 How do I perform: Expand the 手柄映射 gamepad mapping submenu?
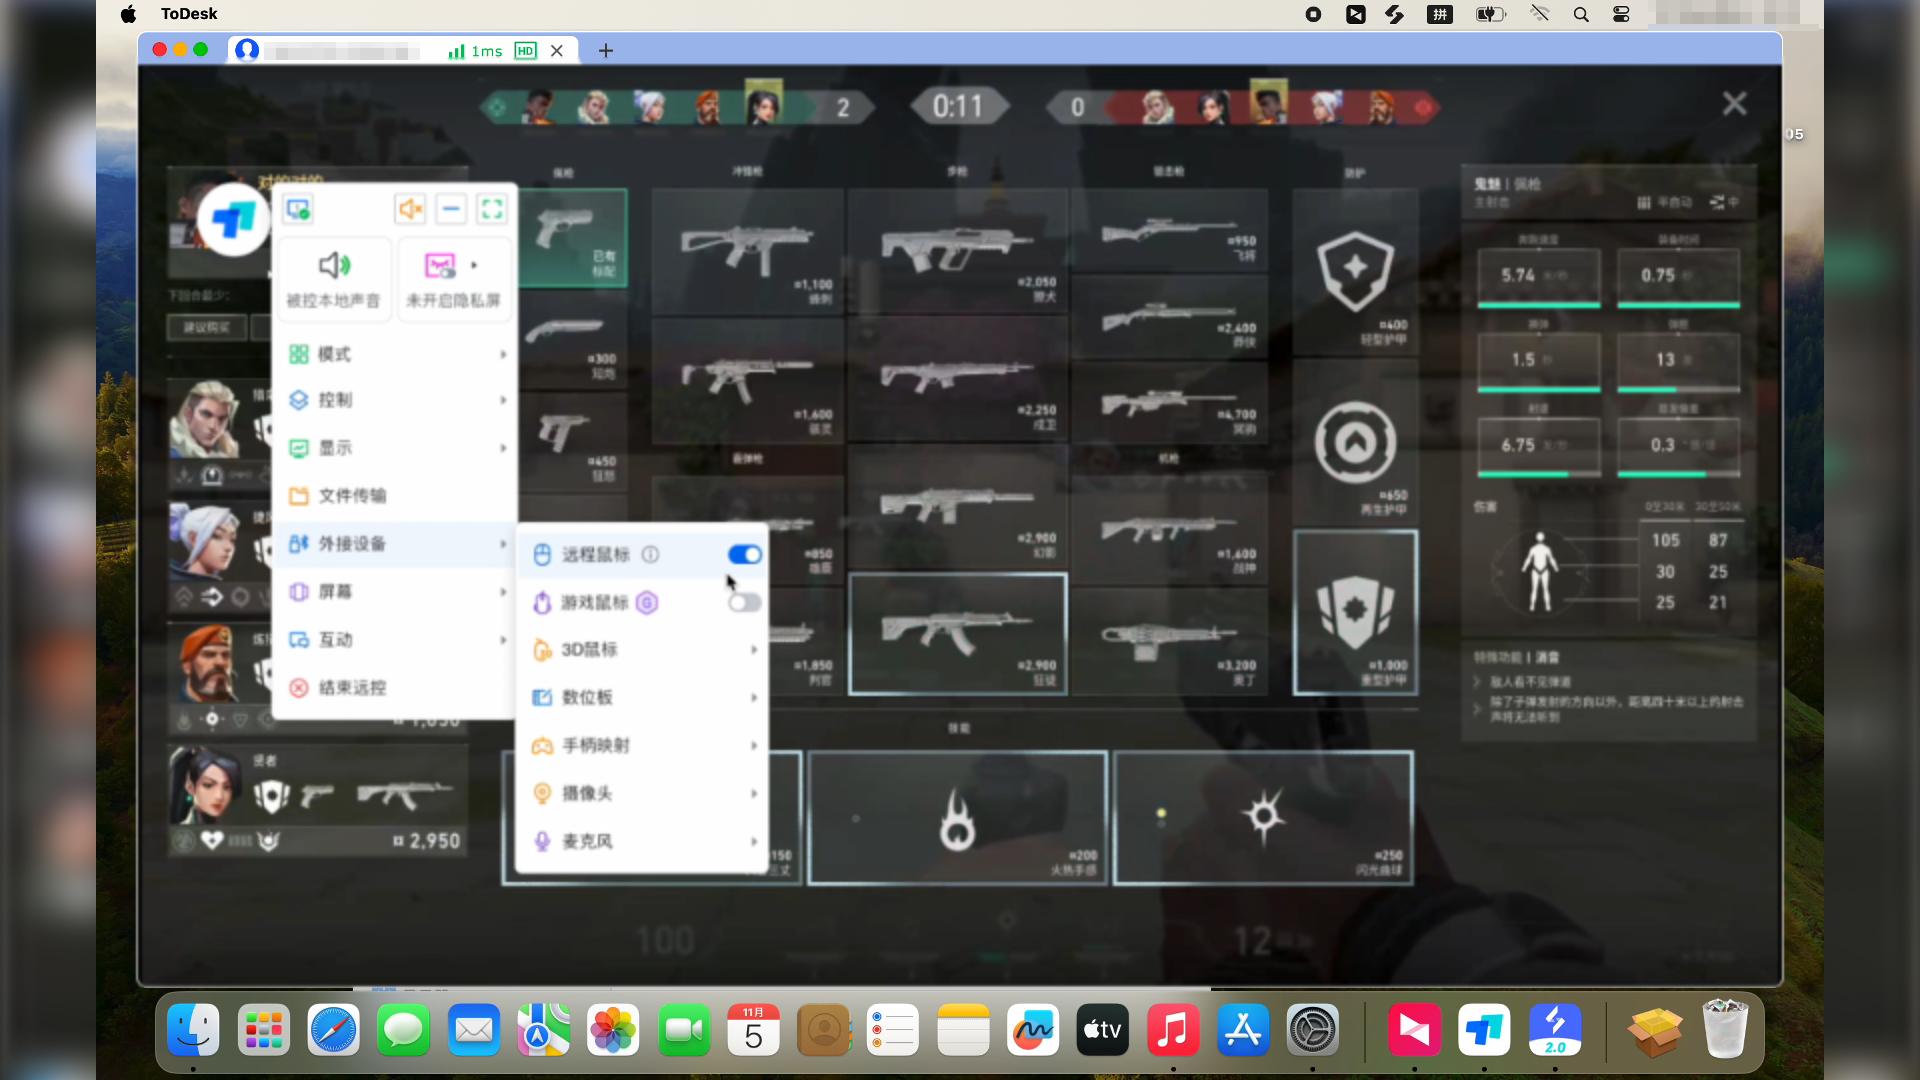tap(754, 746)
